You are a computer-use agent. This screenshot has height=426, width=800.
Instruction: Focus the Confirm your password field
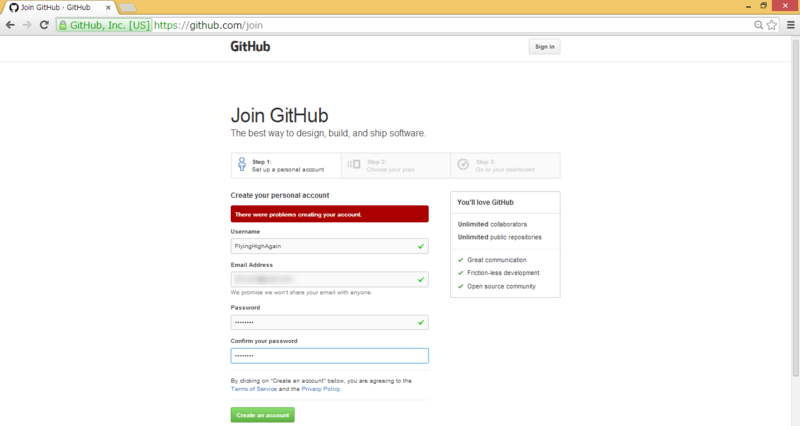click(x=330, y=356)
